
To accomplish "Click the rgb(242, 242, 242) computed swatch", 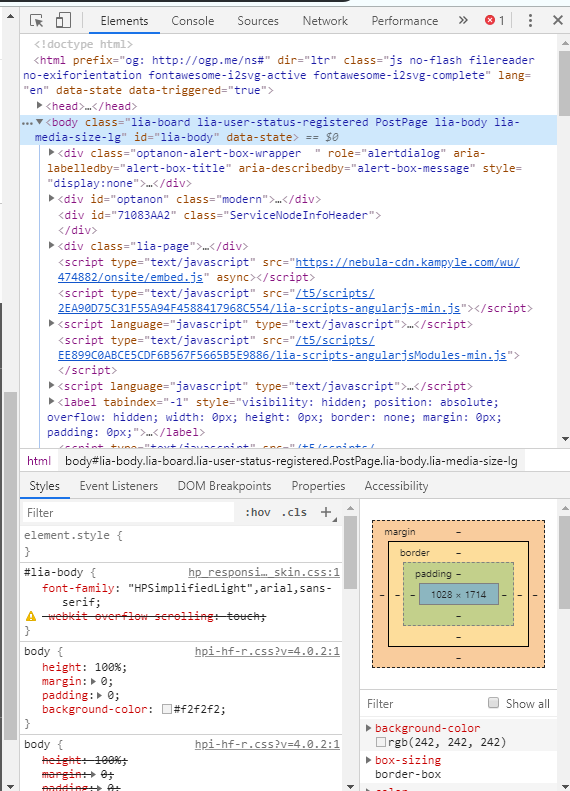I will pyautogui.click(x=381, y=742).
